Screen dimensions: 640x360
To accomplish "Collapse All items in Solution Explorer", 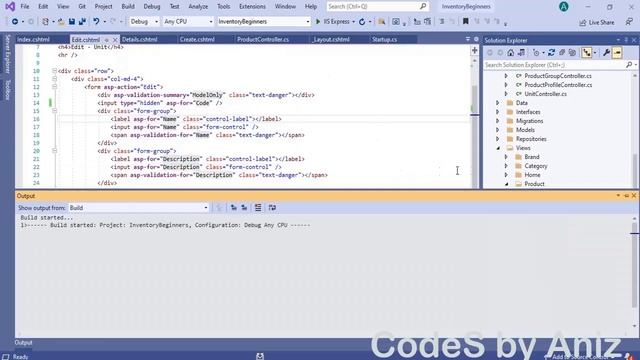I will [562, 53].
